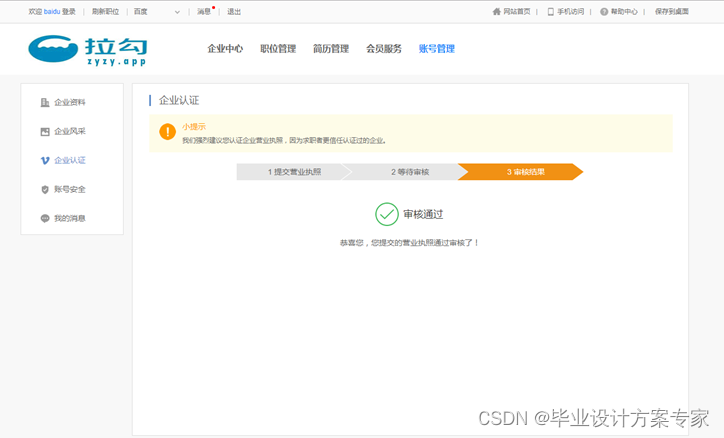Click the green checkmark approval icon
The width and height of the screenshot is (724, 438).
click(386, 214)
